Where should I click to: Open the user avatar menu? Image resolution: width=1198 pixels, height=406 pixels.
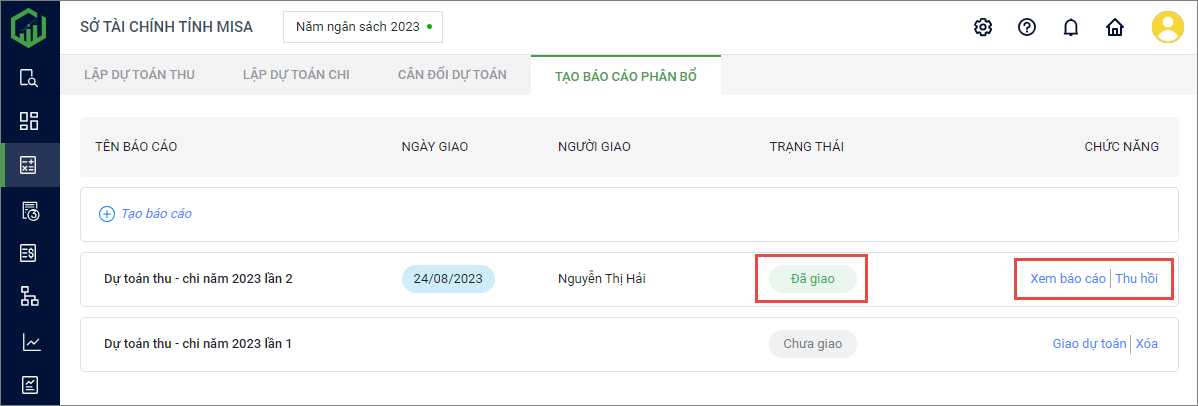click(1167, 27)
